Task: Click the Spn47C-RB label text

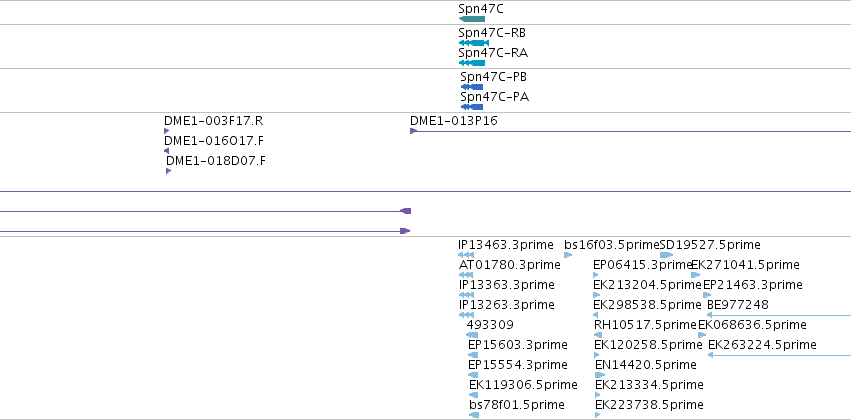Action: pyautogui.click(x=492, y=33)
